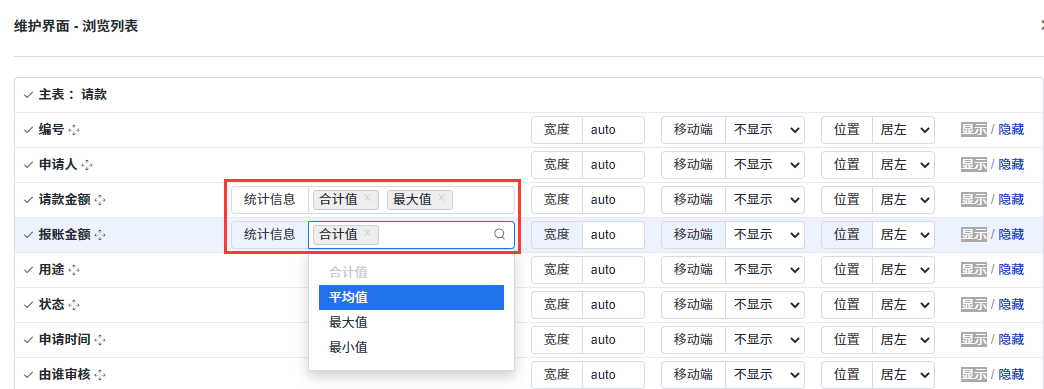Open the 移动端 dropdown for 用途 row
The image size is (1044, 389).
point(765,269)
